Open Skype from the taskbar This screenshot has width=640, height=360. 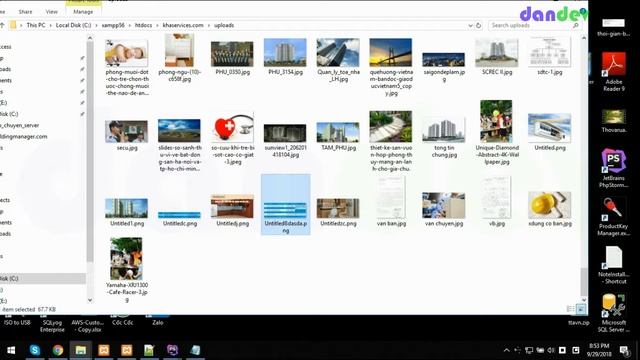tap(35, 350)
